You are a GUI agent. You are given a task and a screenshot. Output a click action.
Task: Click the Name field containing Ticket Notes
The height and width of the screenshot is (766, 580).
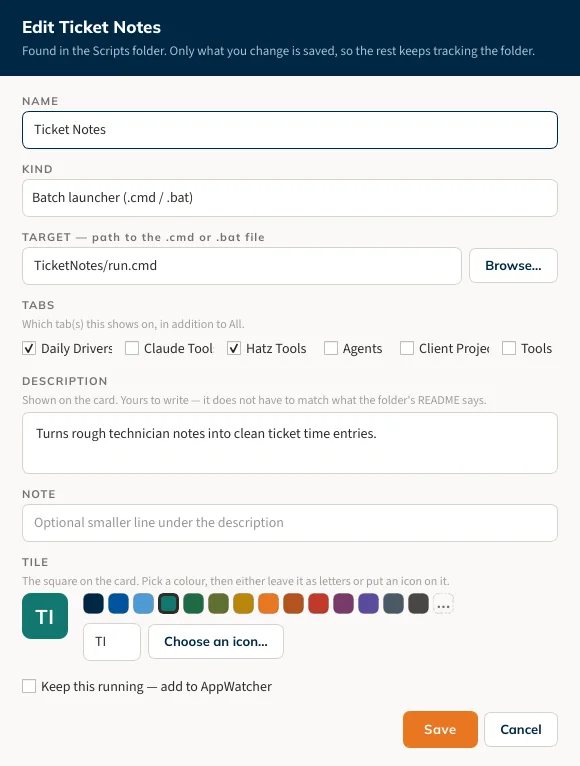[x=290, y=130]
